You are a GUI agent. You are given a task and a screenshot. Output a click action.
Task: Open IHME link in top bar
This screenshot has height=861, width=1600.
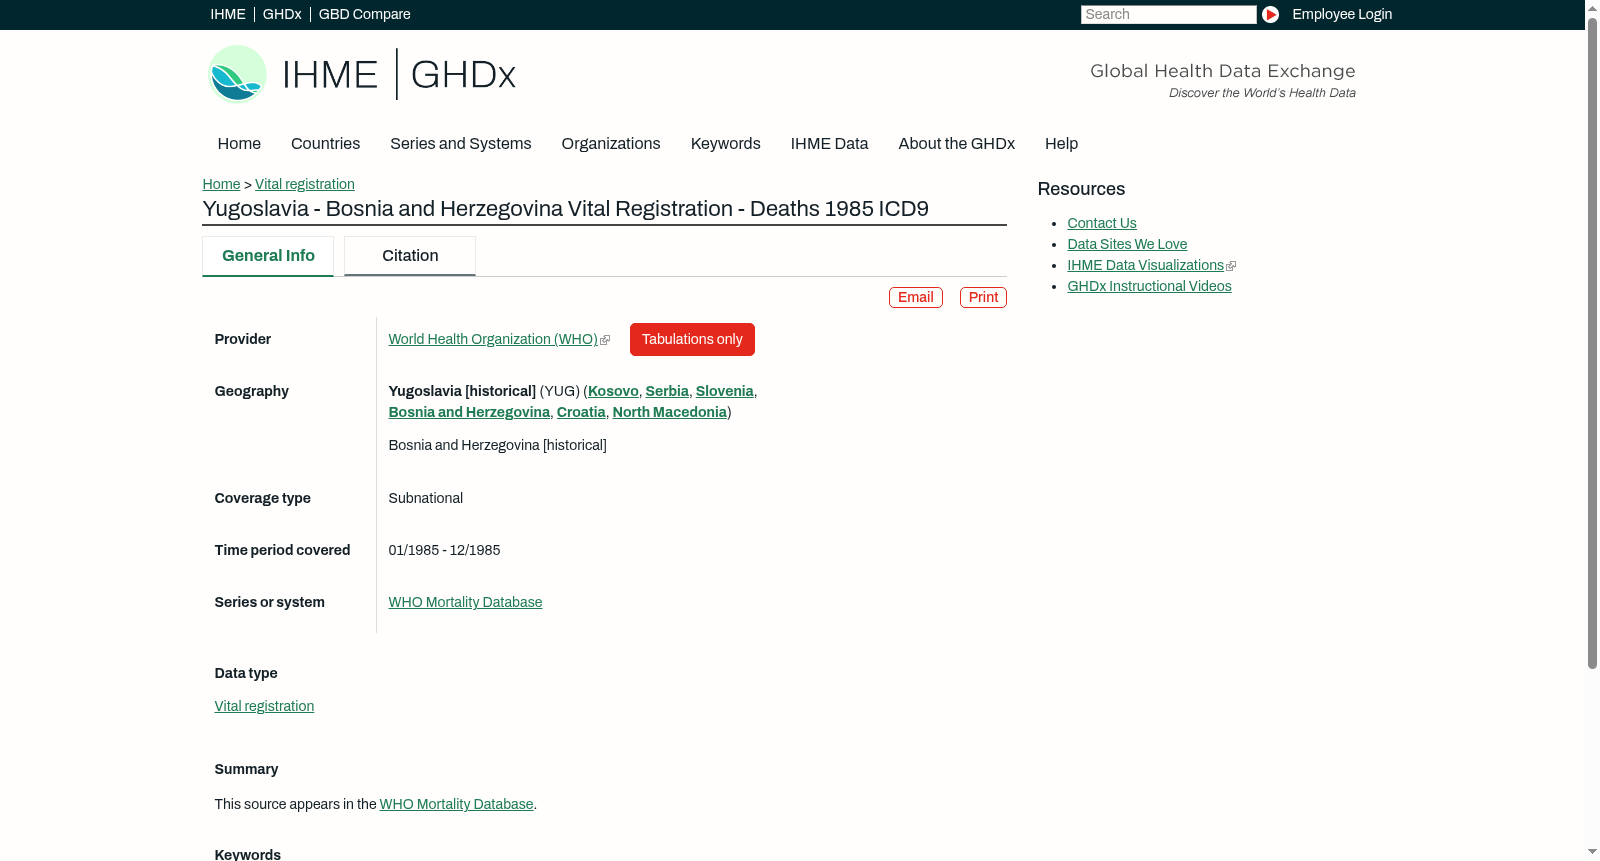point(228,14)
